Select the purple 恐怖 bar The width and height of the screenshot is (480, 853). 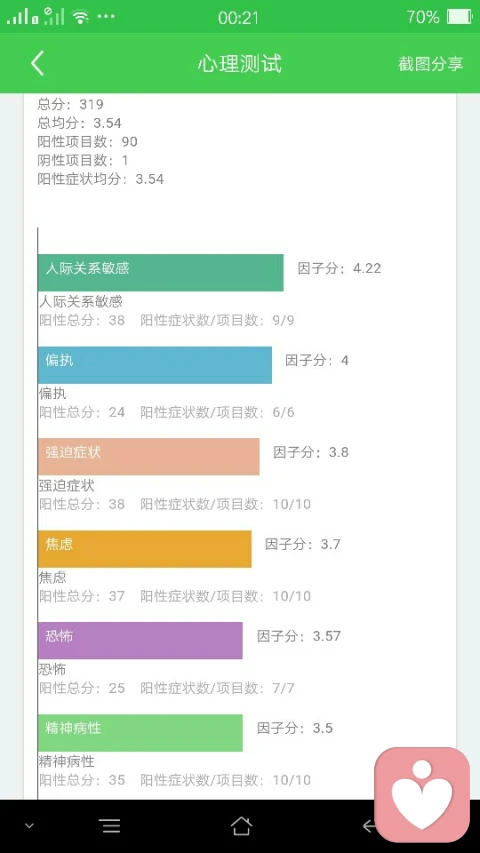click(x=140, y=640)
